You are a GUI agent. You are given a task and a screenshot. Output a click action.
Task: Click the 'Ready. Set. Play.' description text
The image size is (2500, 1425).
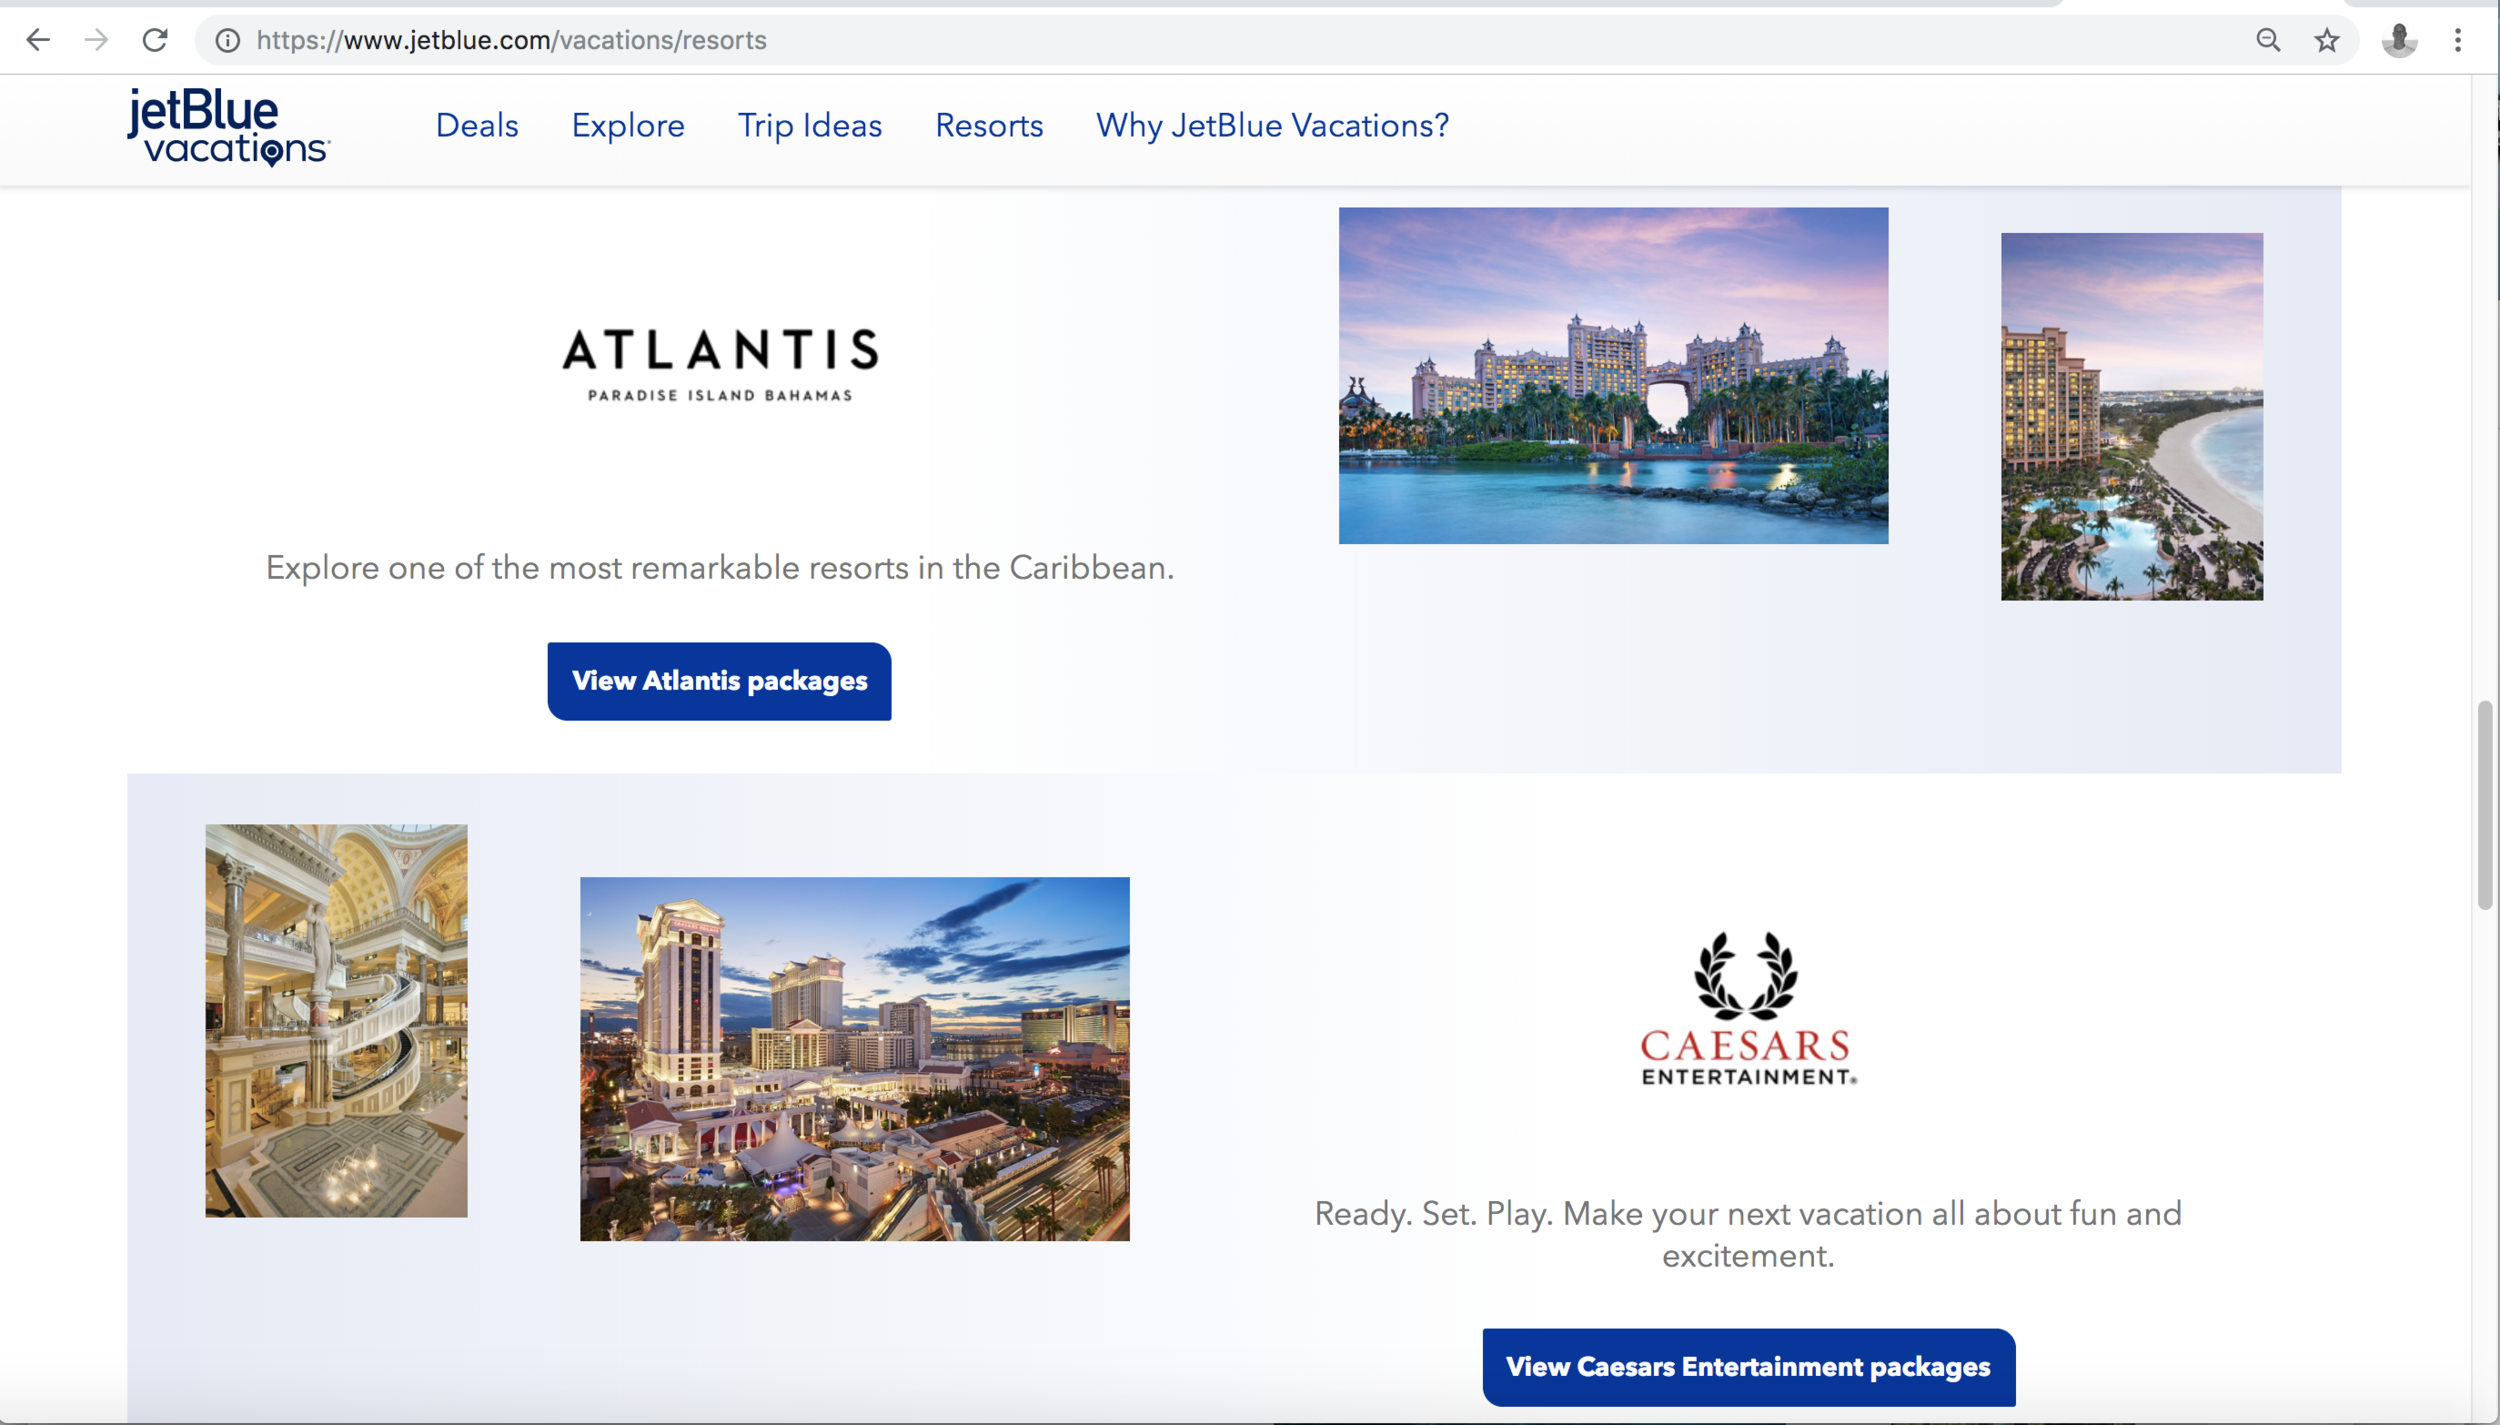click(1748, 1234)
